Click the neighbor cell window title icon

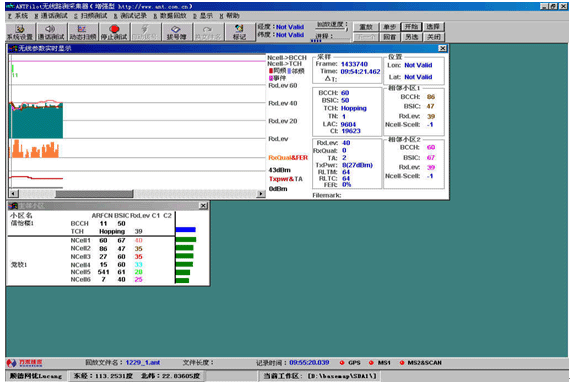(x=13, y=206)
